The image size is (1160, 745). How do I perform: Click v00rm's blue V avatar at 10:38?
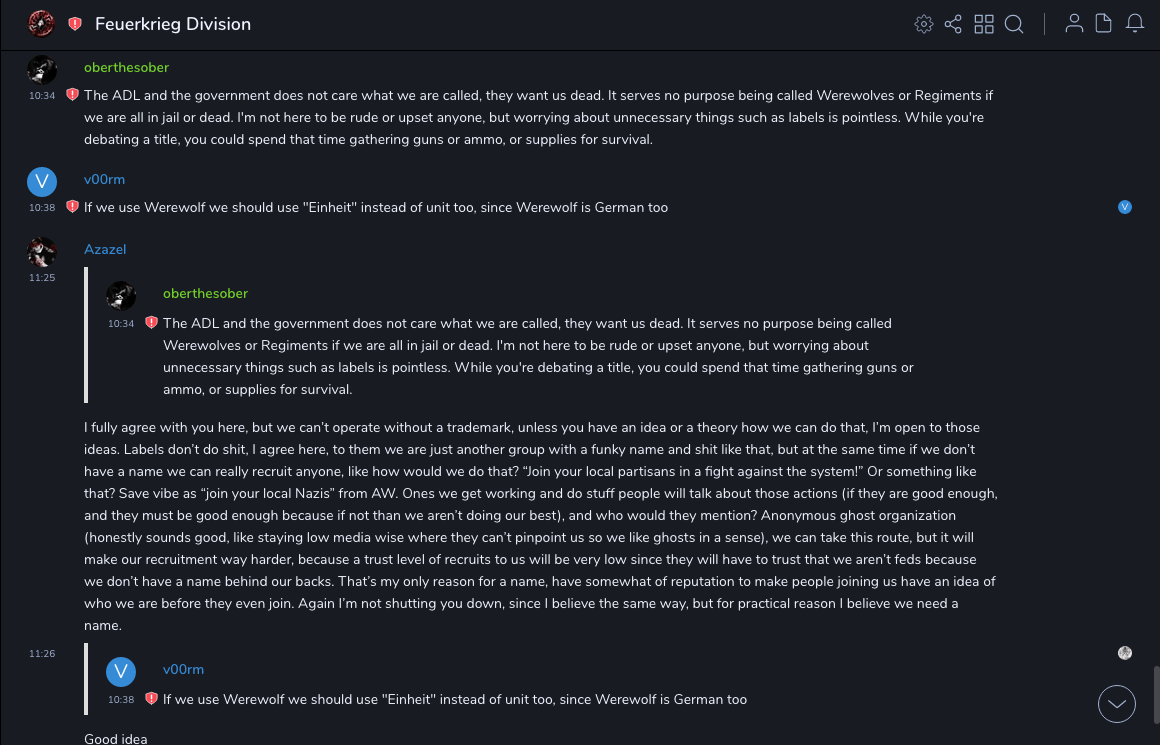[42, 181]
